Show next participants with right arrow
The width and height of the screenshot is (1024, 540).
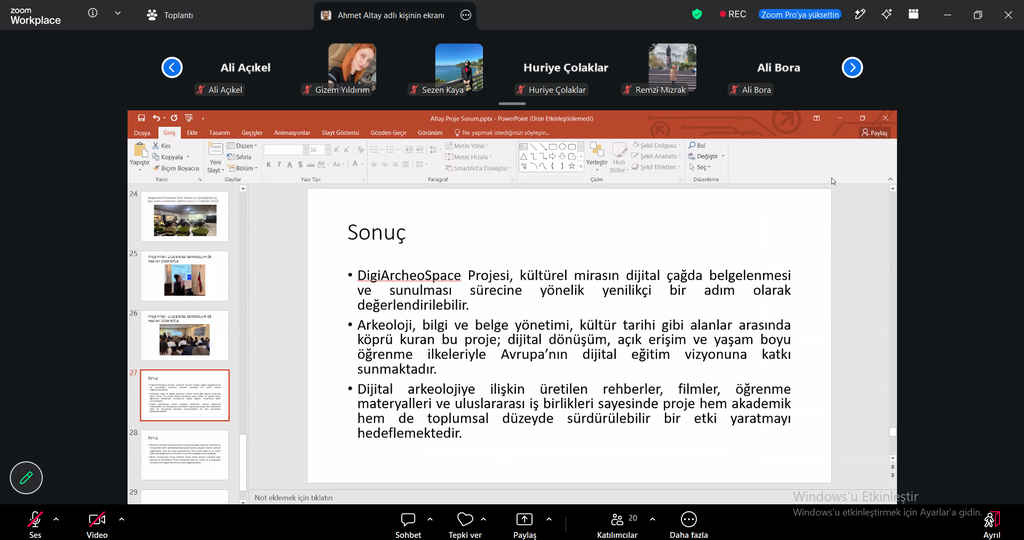click(852, 67)
